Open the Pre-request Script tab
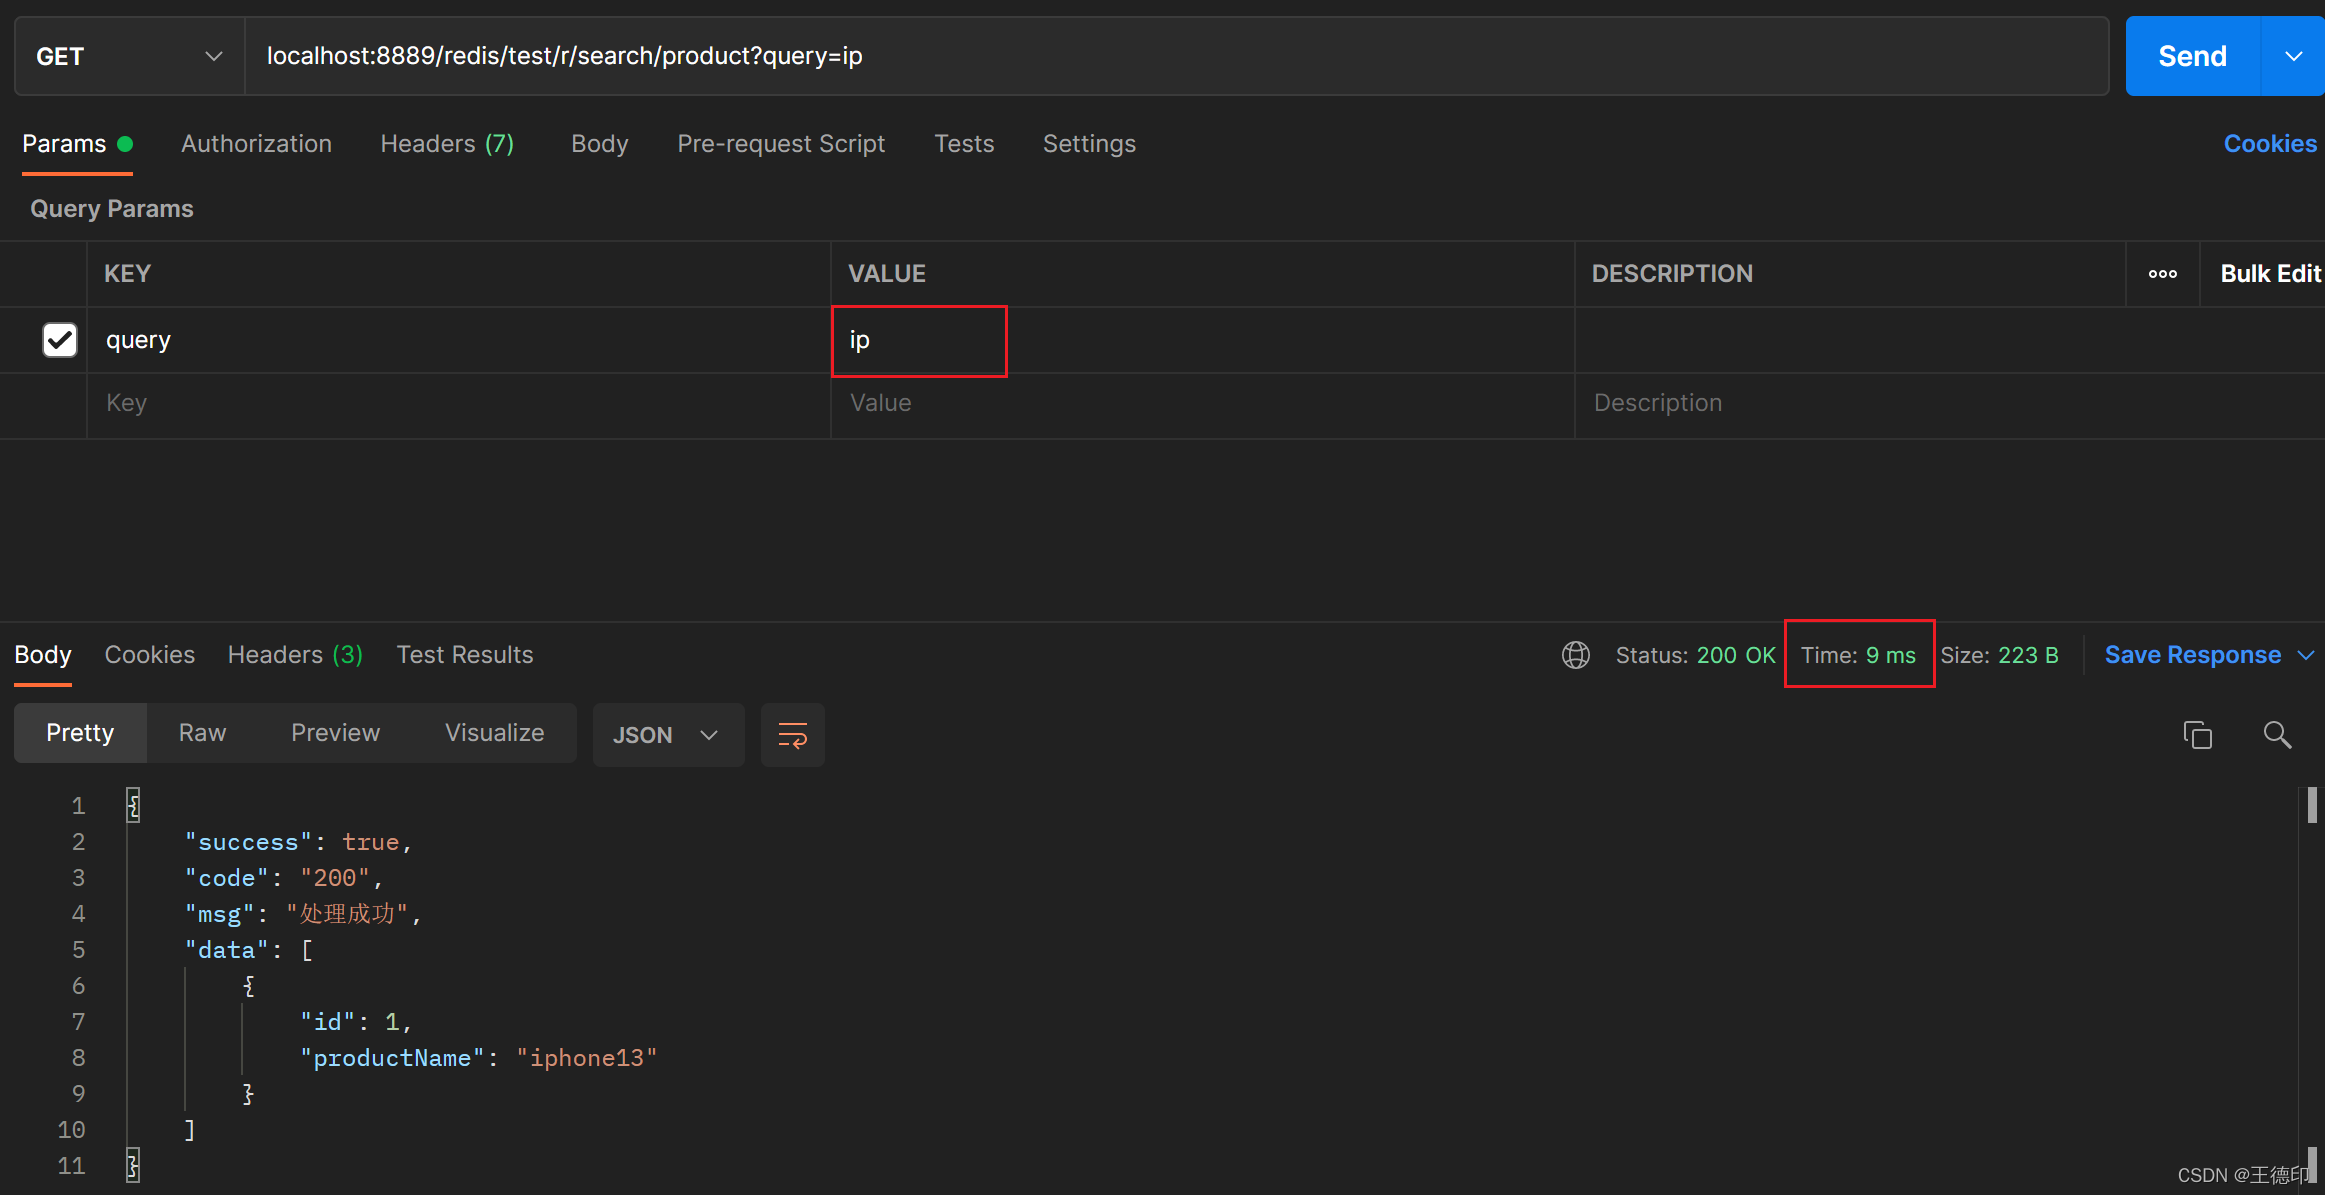The image size is (2325, 1195). click(781, 144)
